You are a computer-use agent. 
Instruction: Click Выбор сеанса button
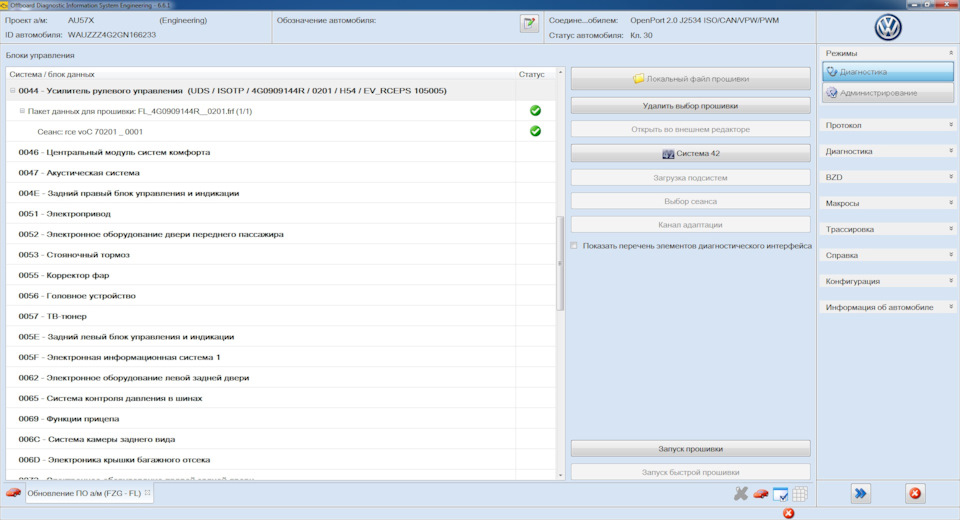point(691,201)
